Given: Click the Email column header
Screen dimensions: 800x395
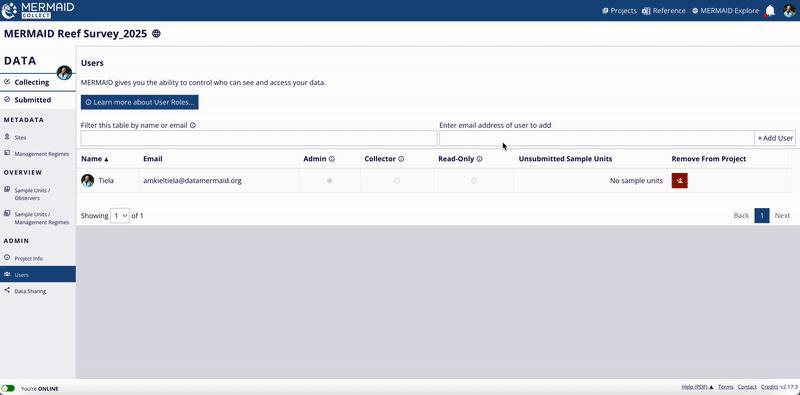Looking at the screenshot, I should point(153,159).
